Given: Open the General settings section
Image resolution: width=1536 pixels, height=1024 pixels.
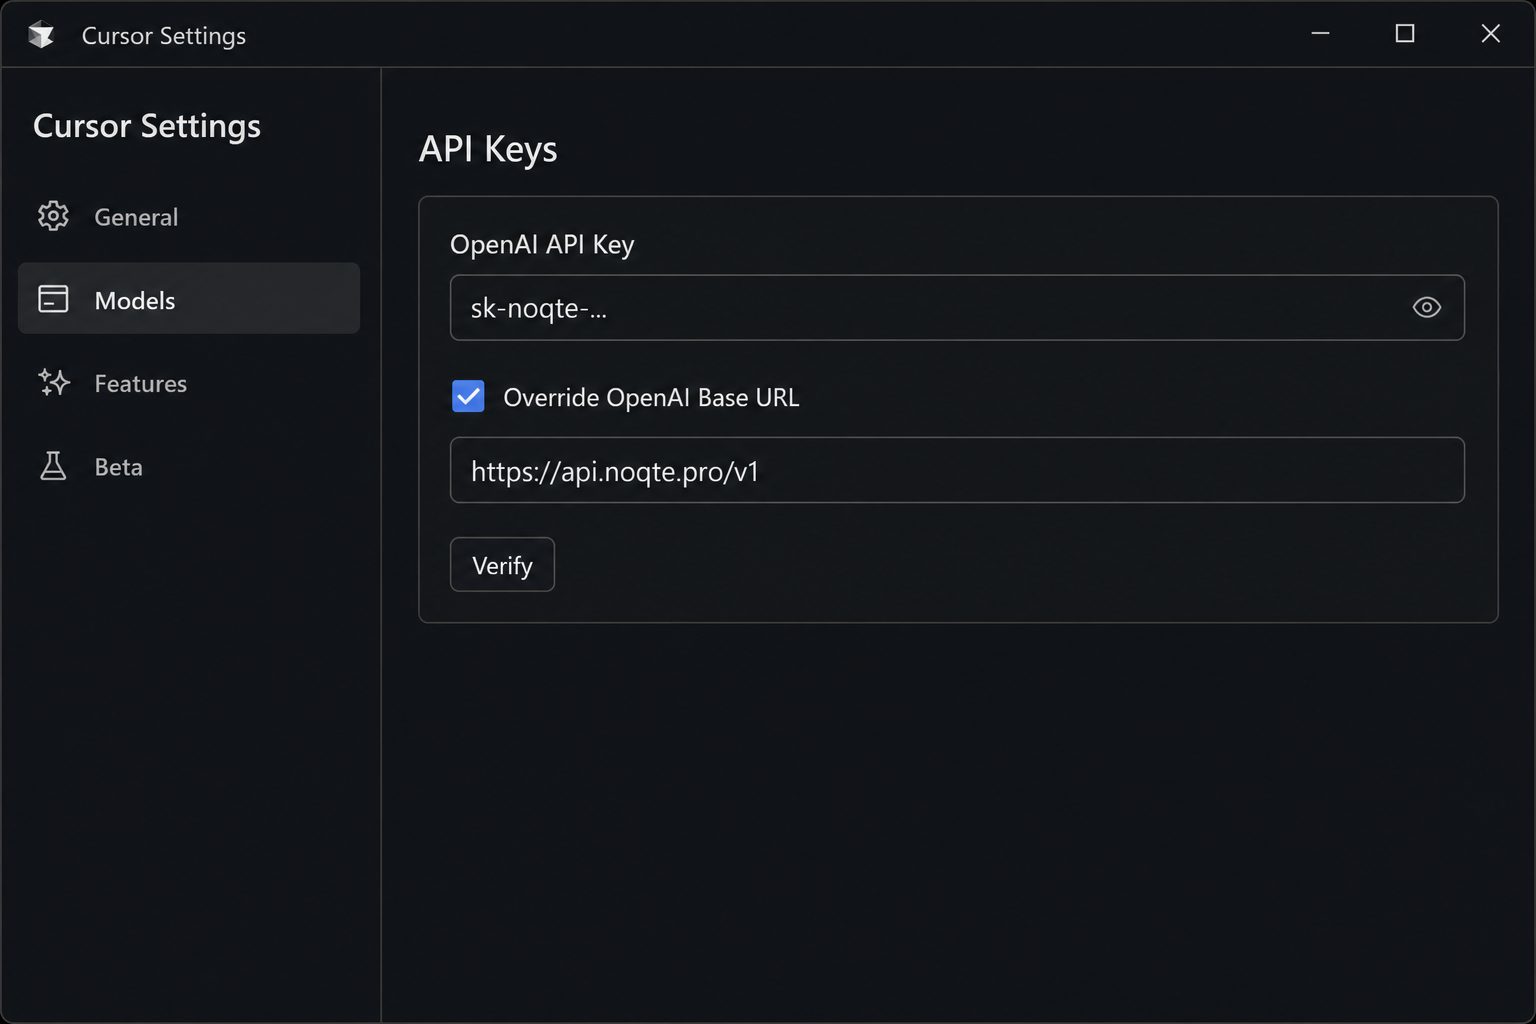Looking at the screenshot, I should tap(189, 216).
